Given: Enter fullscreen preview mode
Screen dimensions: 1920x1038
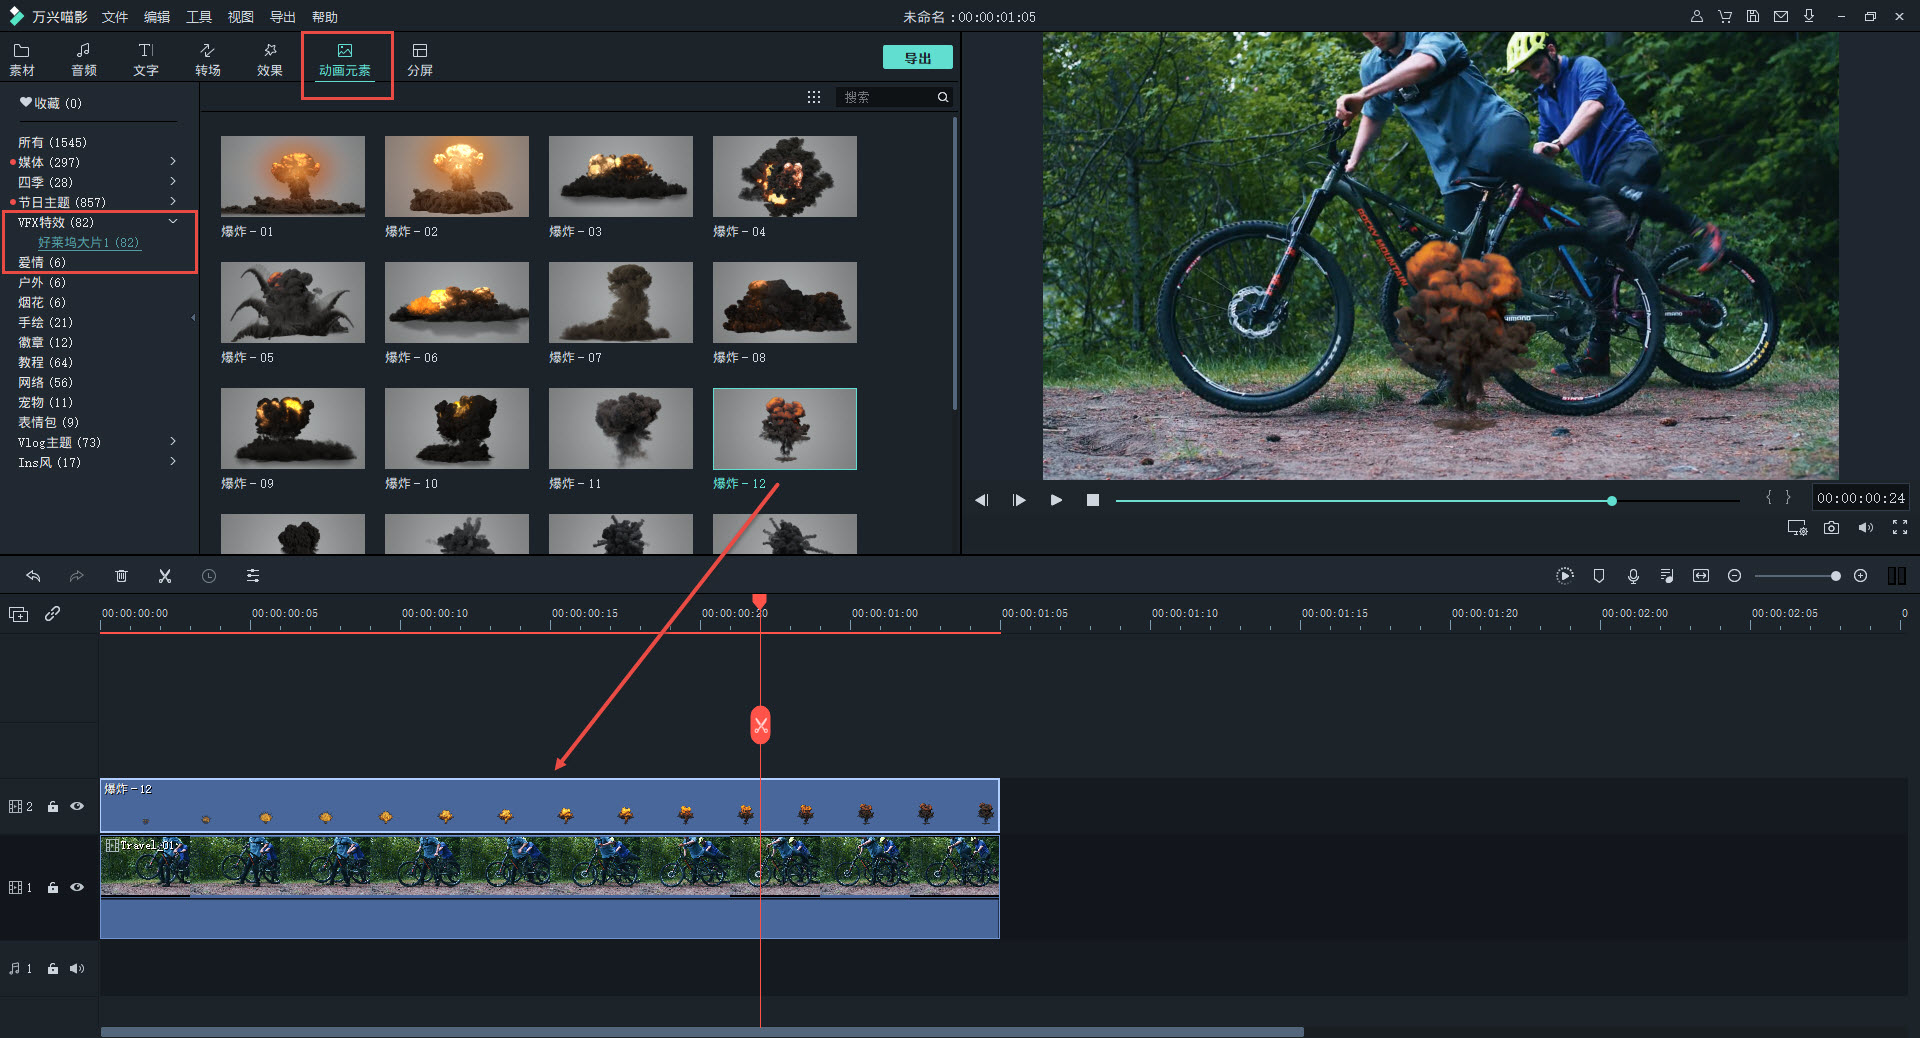Looking at the screenshot, I should point(1899,528).
